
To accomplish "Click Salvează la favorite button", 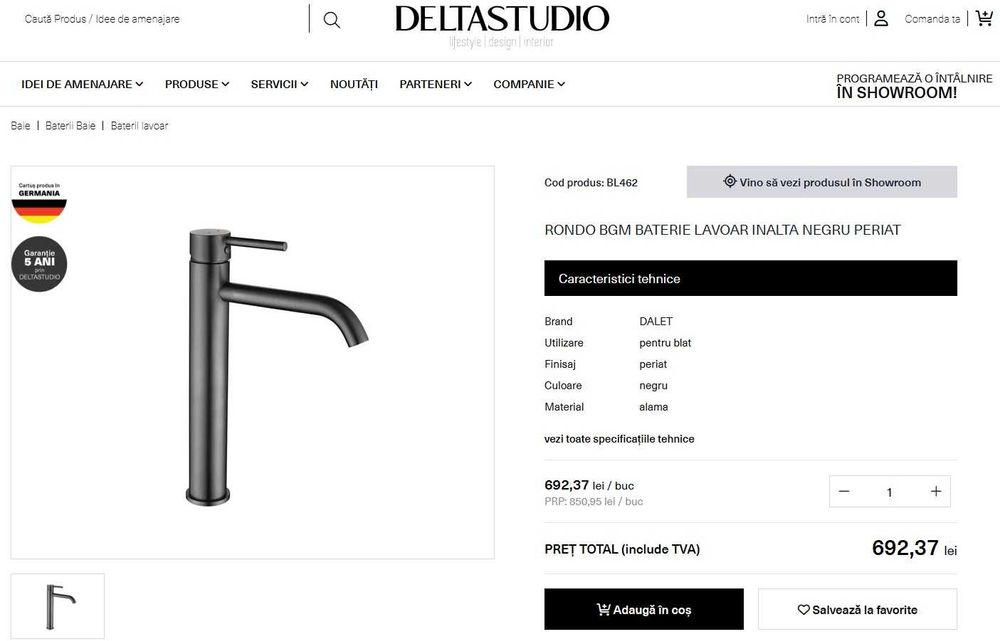I will pos(857,609).
